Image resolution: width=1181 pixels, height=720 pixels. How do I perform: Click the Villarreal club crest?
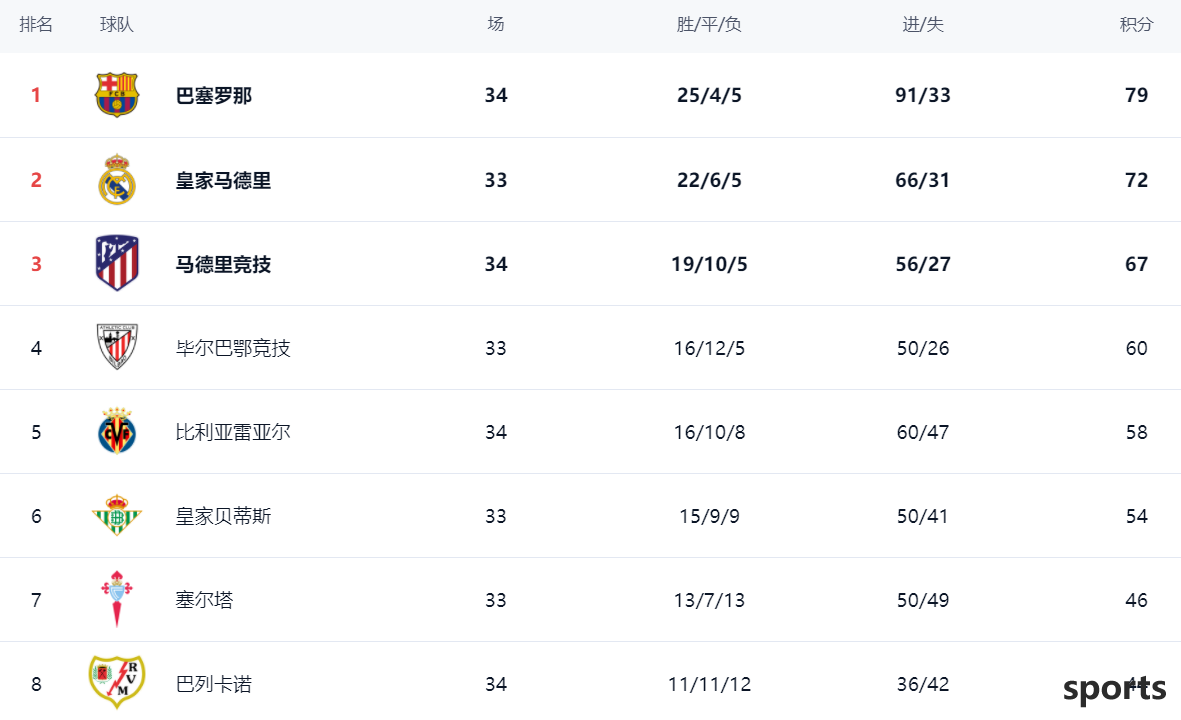(x=117, y=431)
